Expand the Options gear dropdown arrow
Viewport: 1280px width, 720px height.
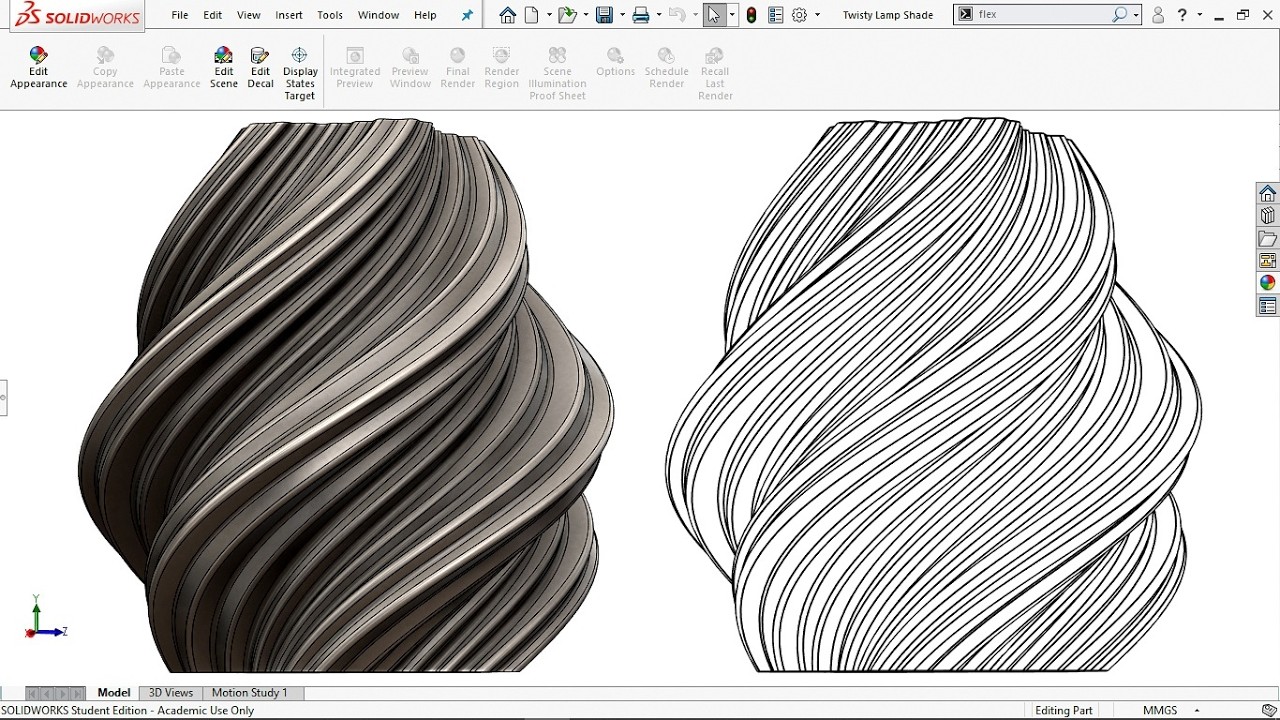[x=817, y=15]
